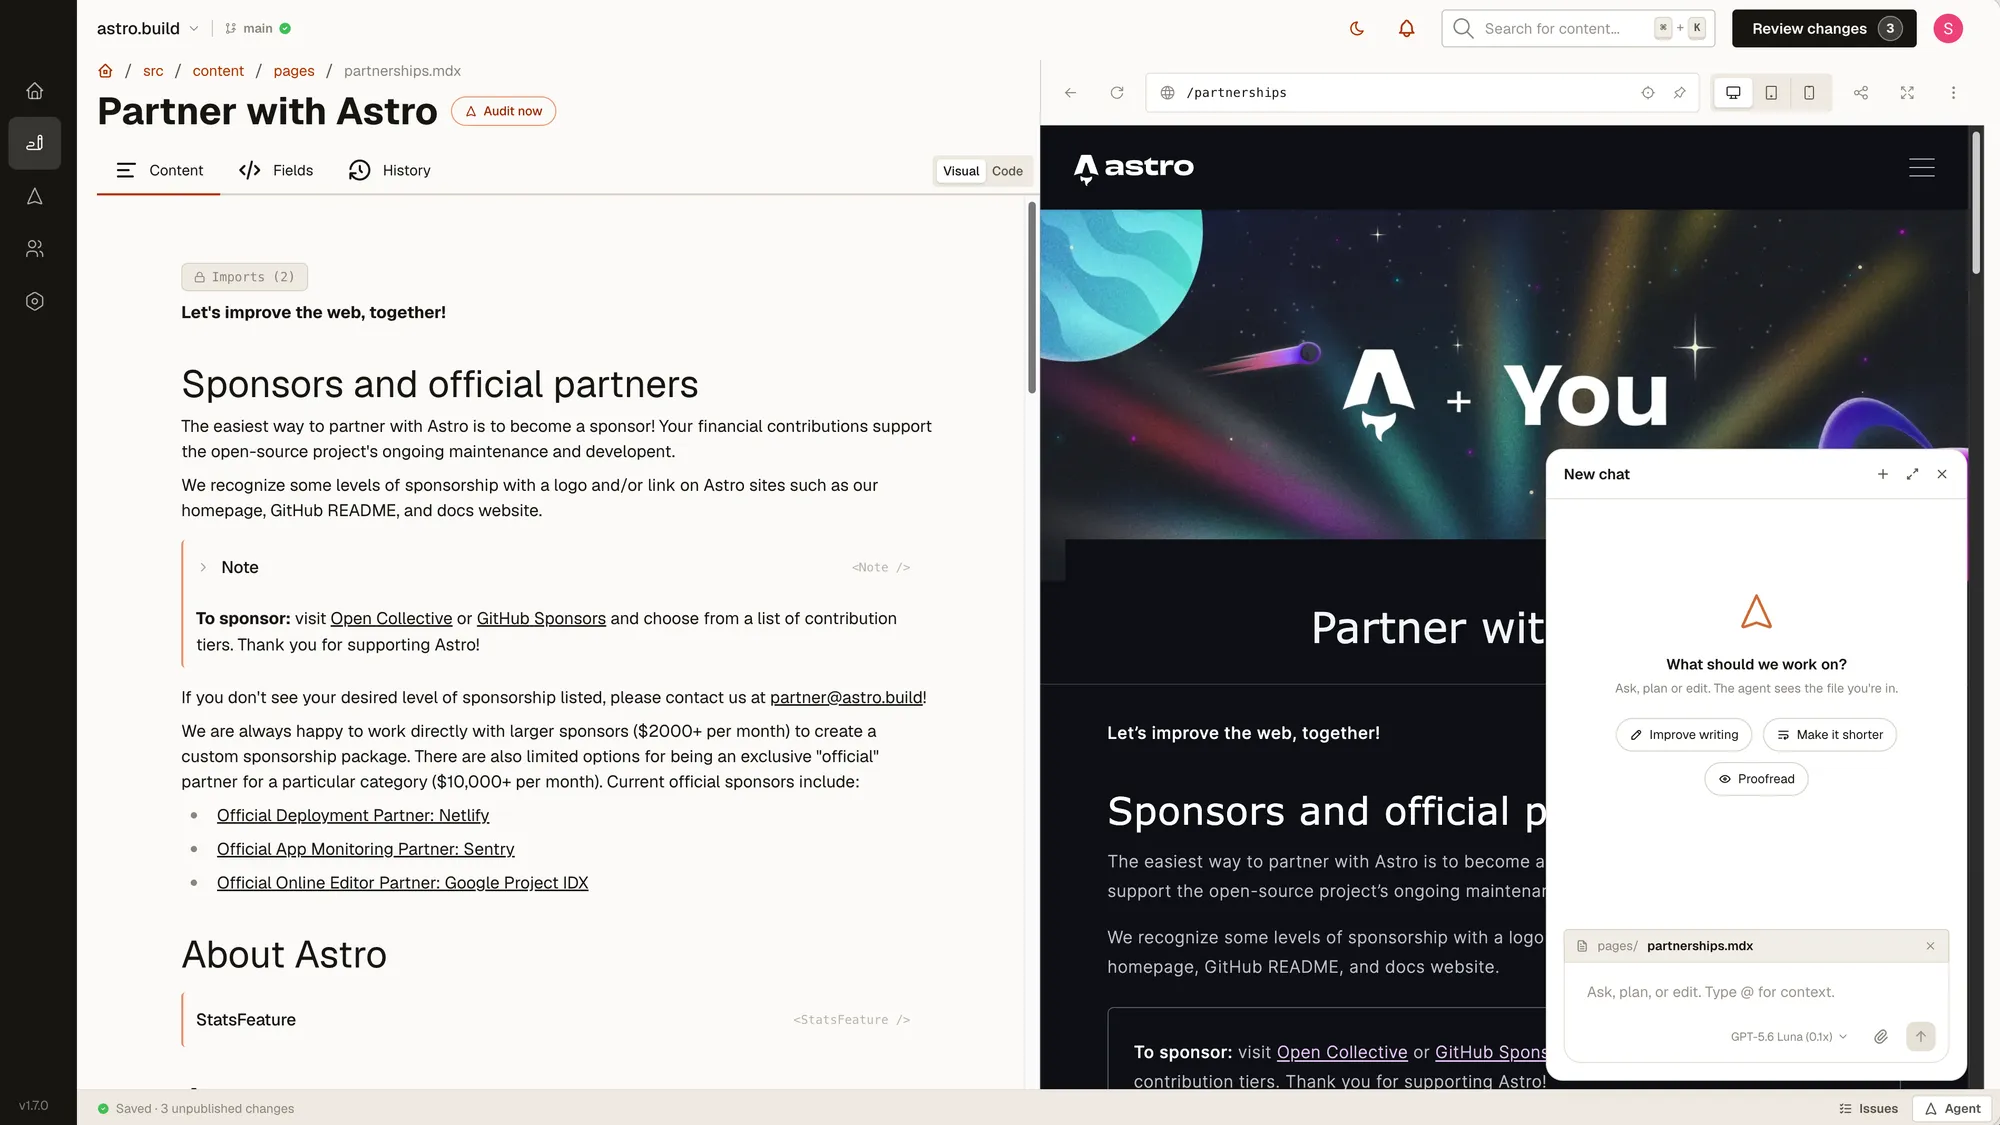
Task: Send the chat message
Action: (x=1920, y=1037)
